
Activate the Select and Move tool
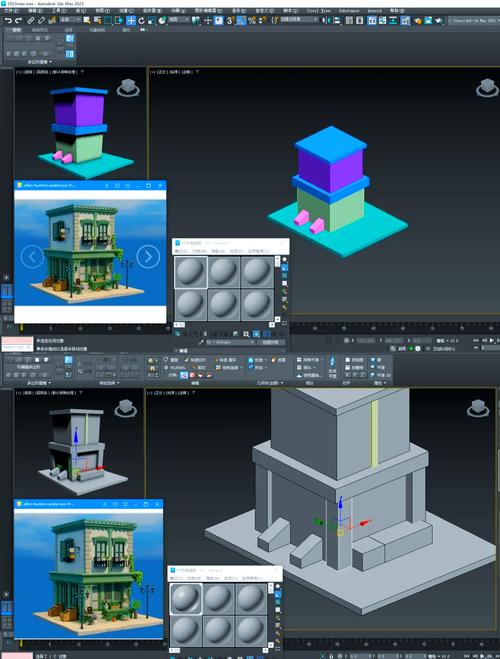[131, 20]
